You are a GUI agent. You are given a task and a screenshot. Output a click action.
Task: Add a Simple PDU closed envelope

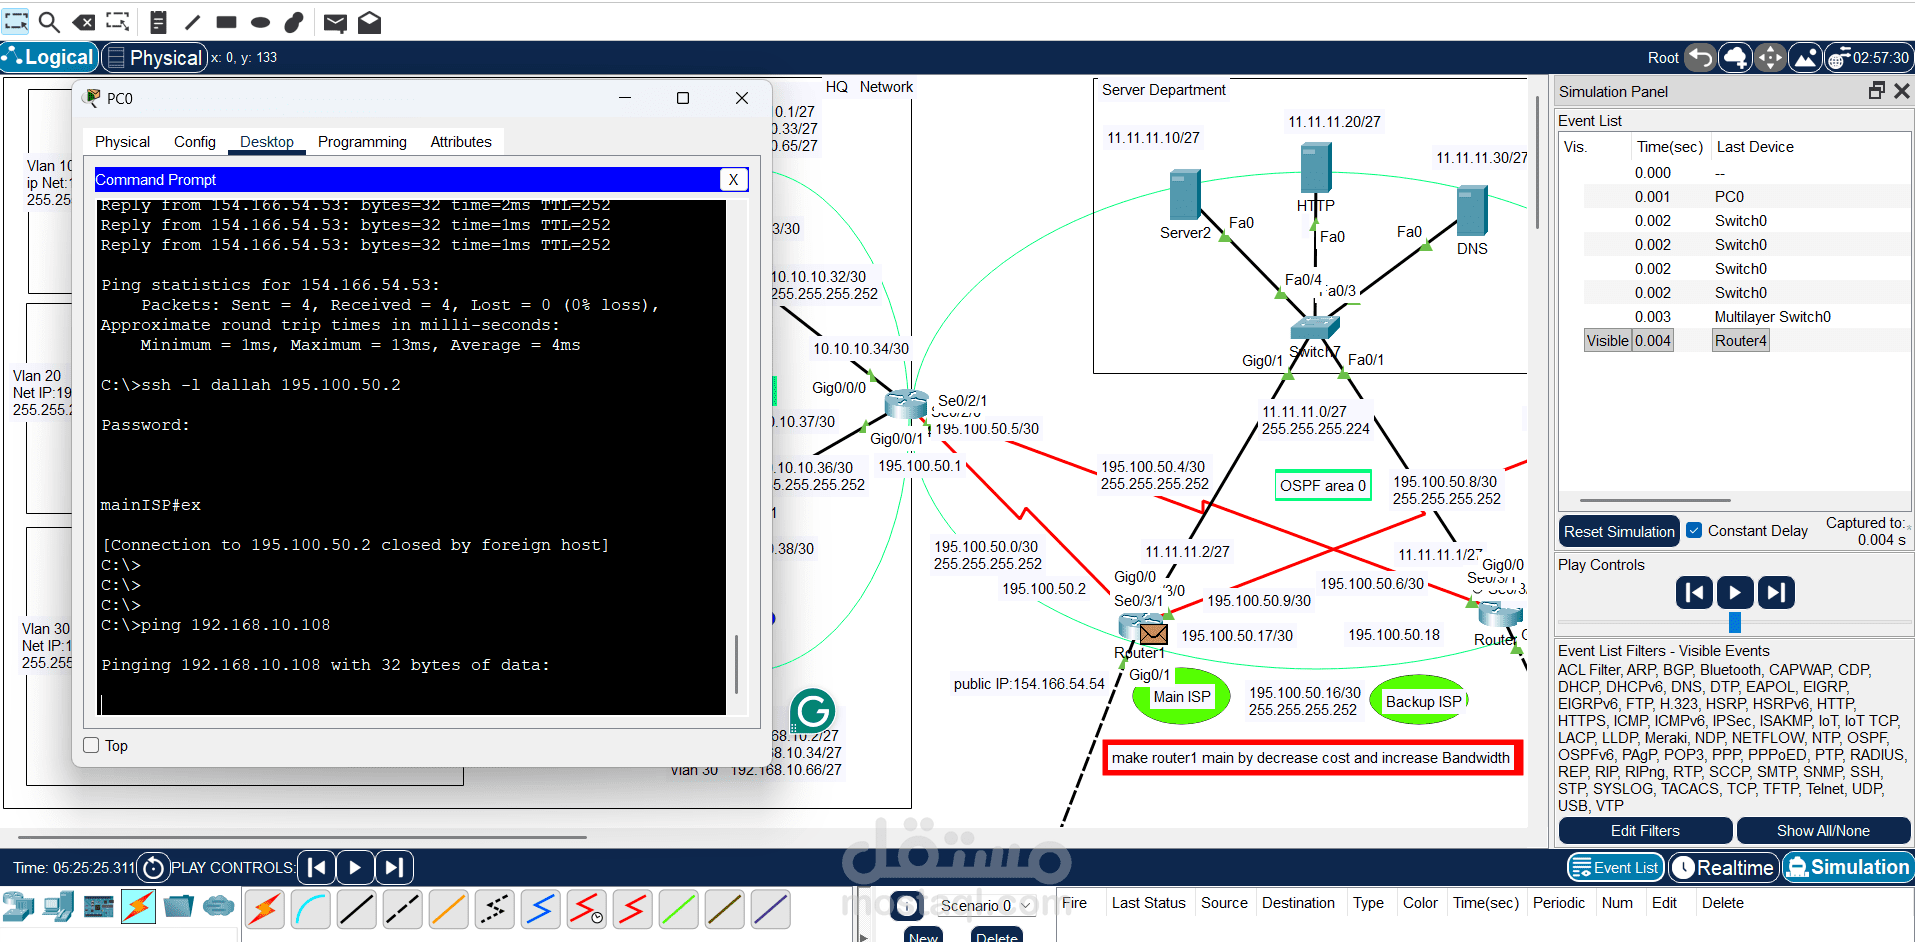[336, 23]
